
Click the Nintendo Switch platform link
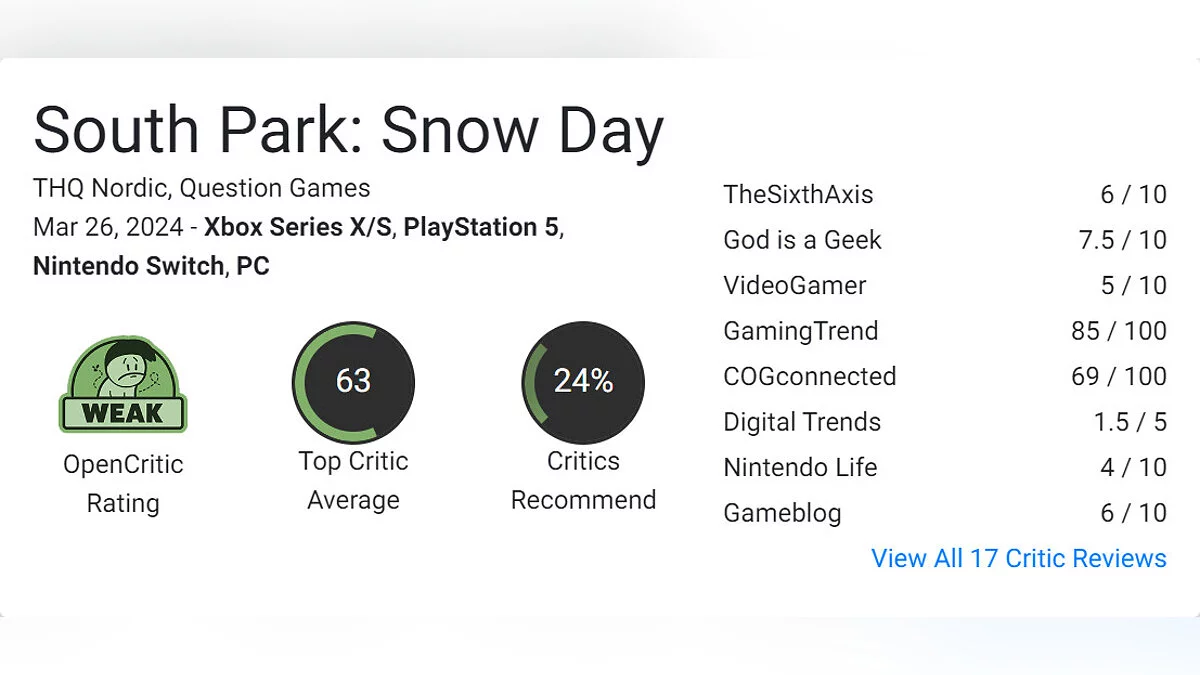pyautogui.click(x=129, y=266)
